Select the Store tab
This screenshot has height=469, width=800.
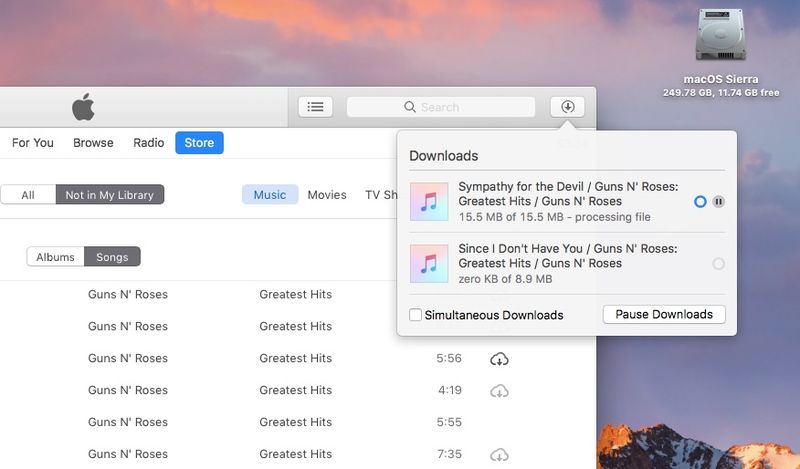point(199,143)
